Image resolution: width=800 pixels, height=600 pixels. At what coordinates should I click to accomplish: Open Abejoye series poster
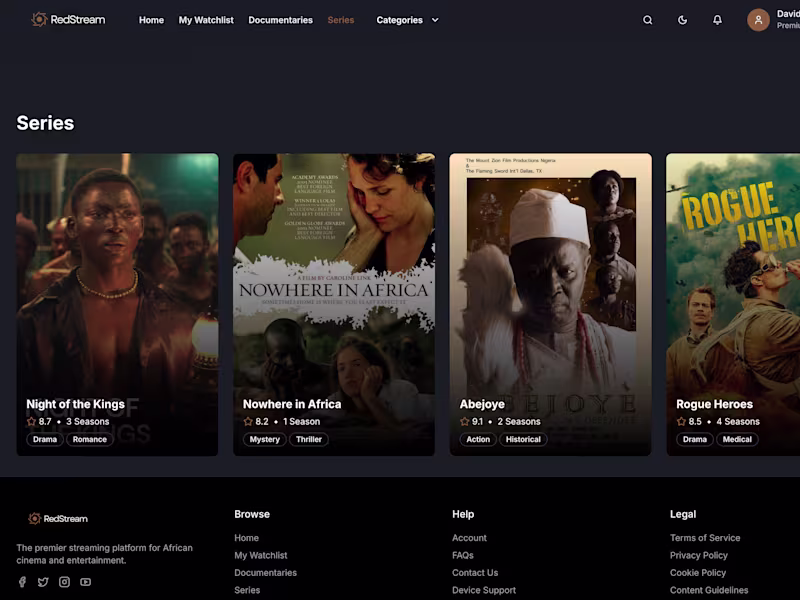click(x=551, y=305)
